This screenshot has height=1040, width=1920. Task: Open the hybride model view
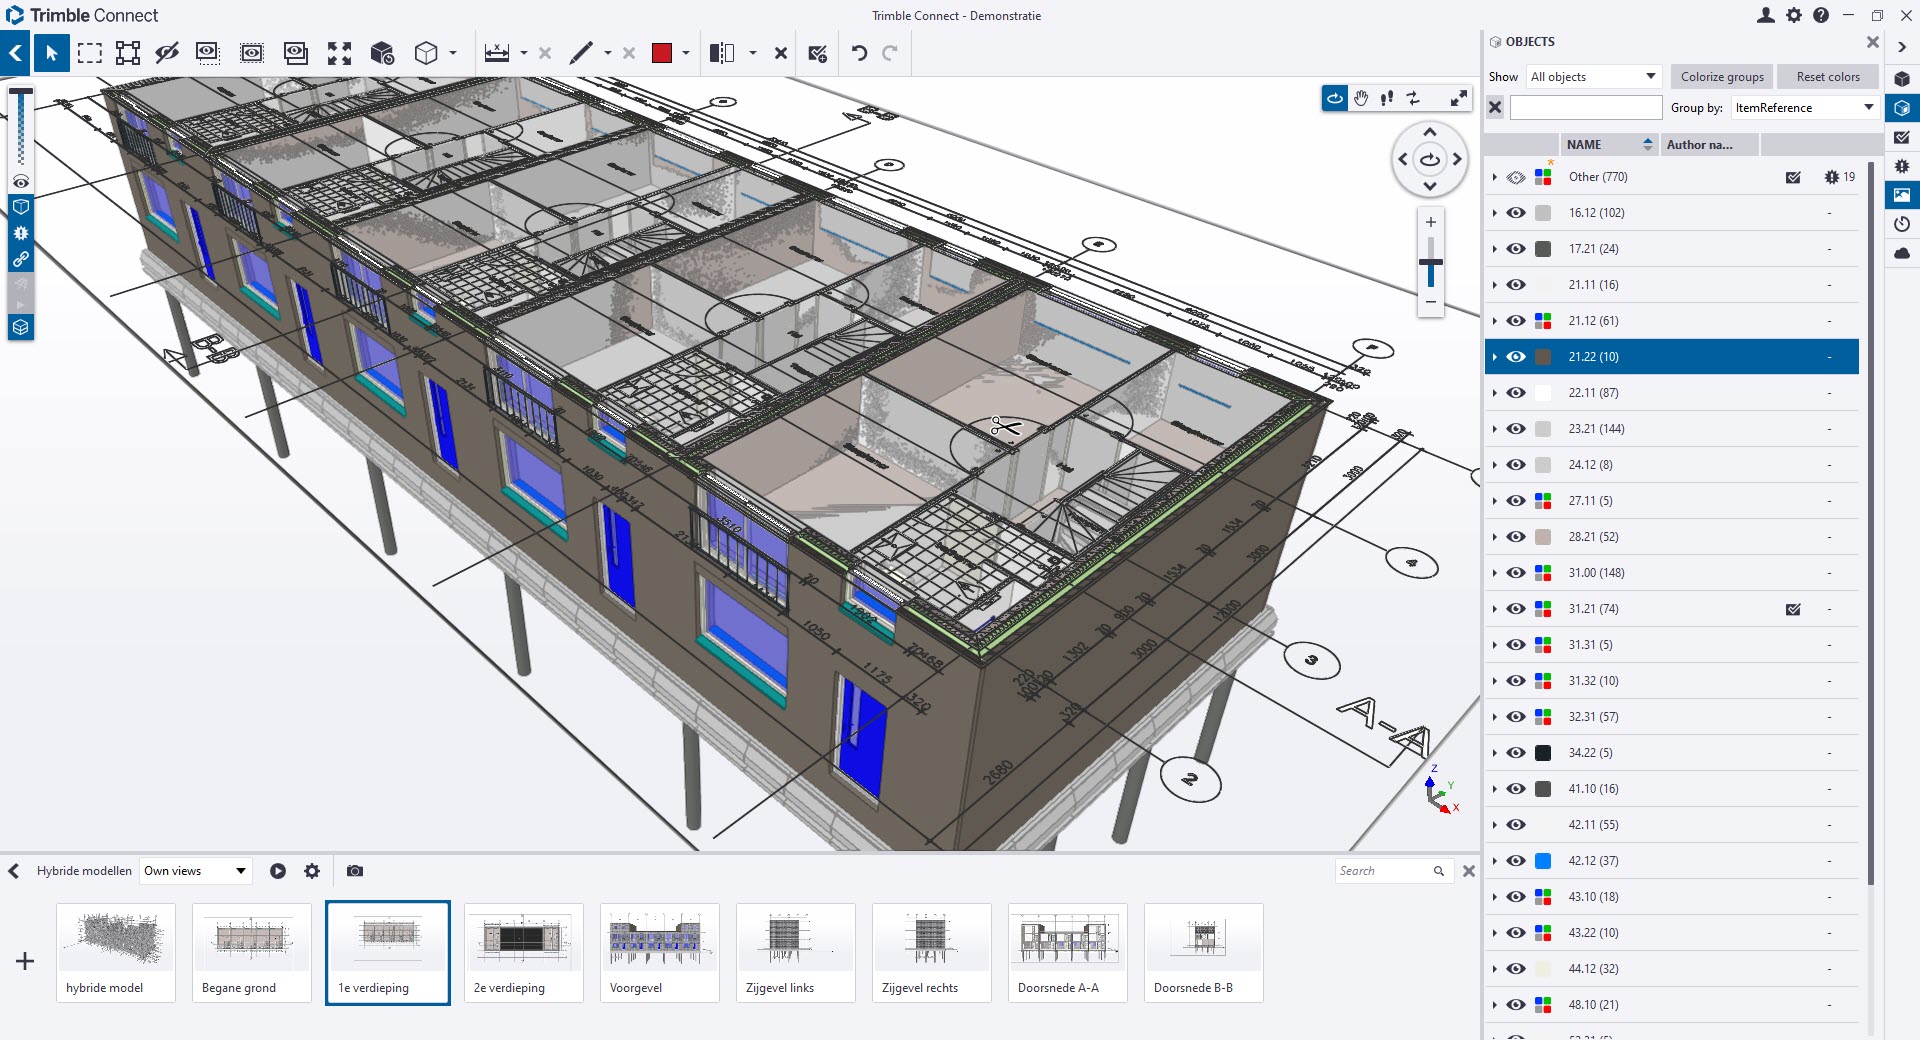tap(116, 952)
